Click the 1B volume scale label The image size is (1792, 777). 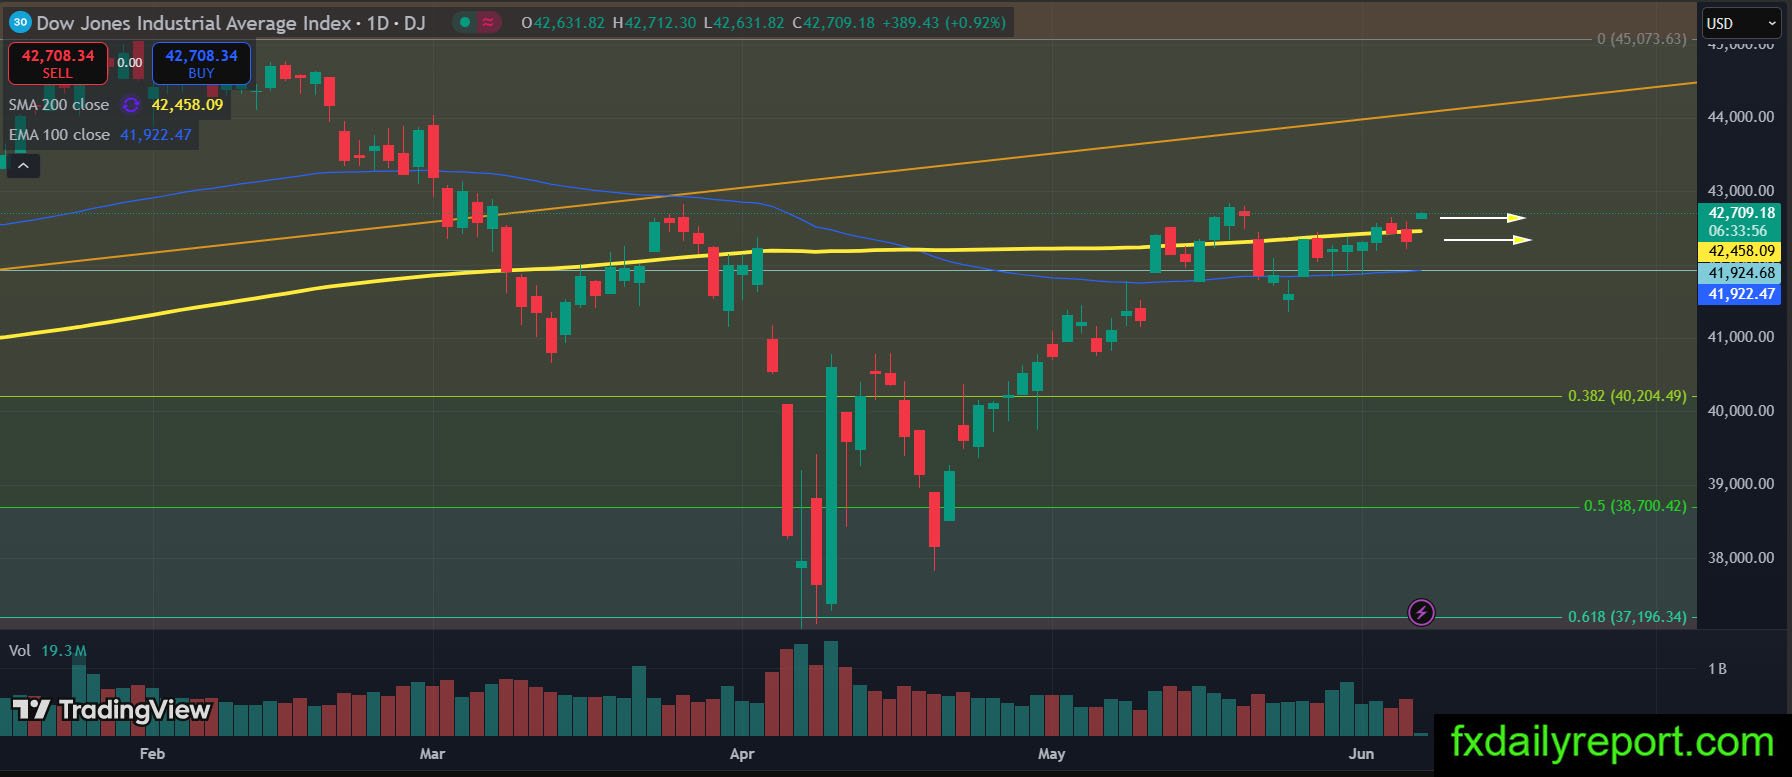(x=1717, y=669)
